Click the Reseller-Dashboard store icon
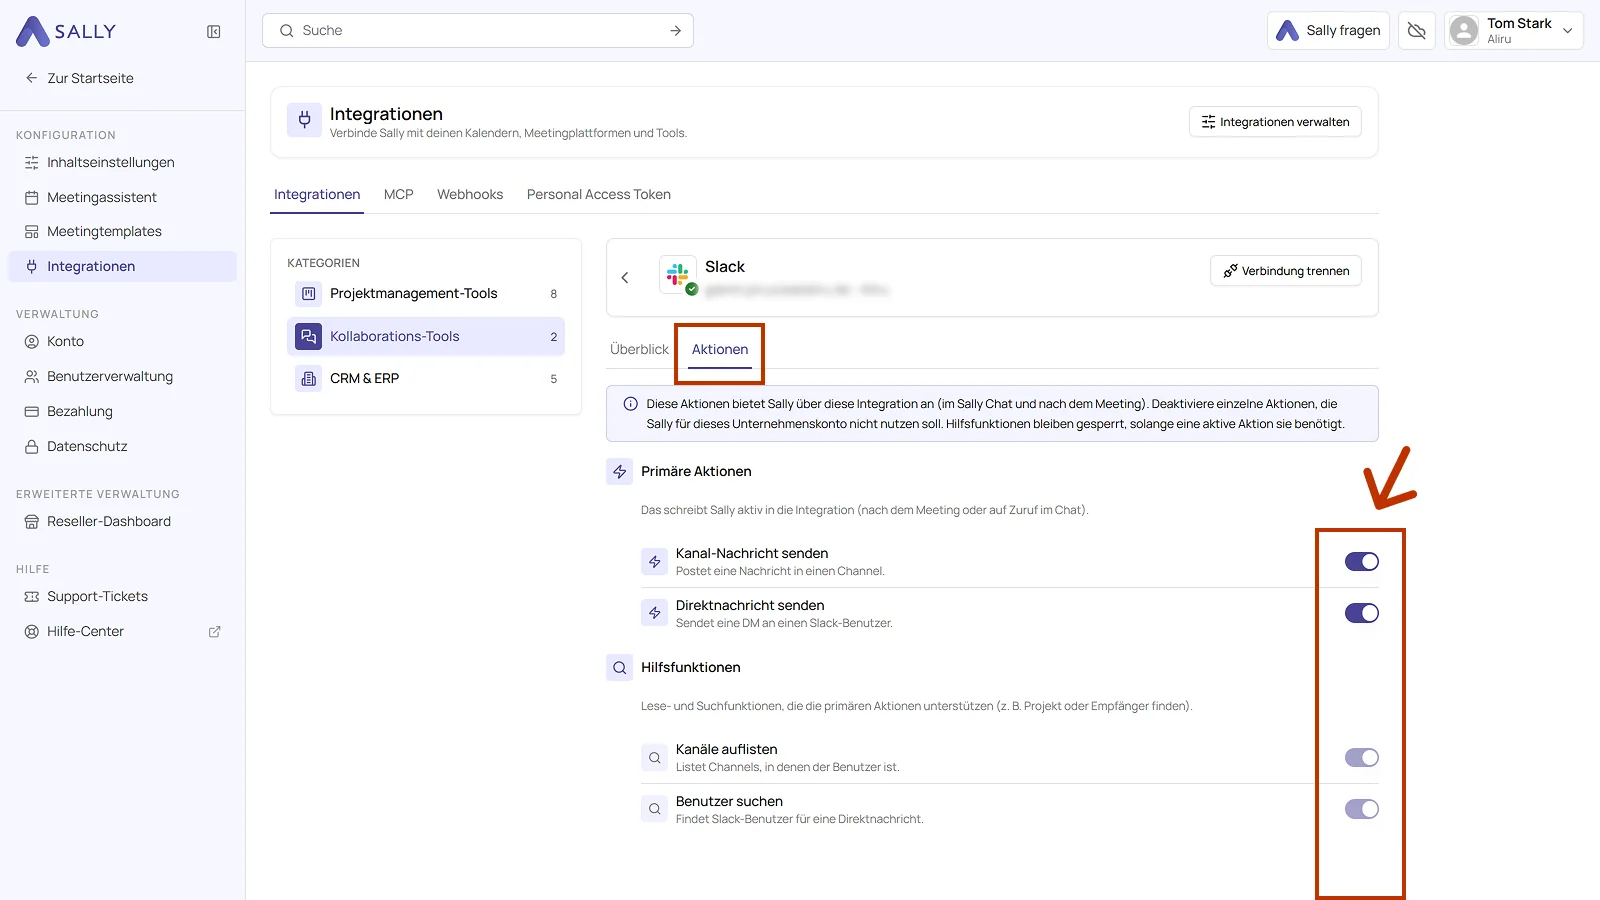This screenshot has width=1600, height=900. point(32,522)
